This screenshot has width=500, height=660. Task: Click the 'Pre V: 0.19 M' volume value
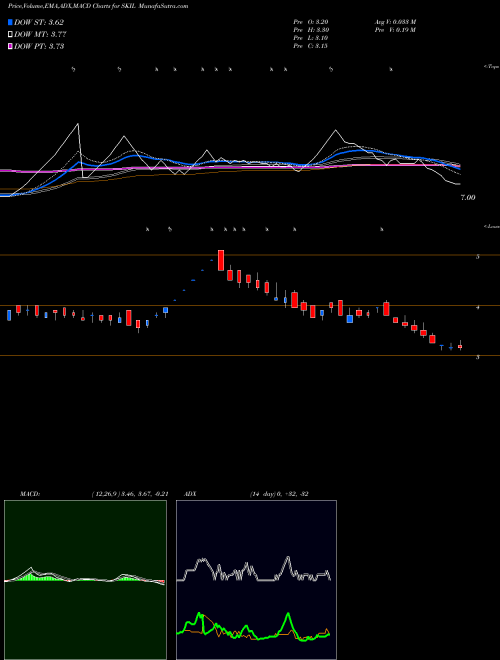[x=396, y=30]
